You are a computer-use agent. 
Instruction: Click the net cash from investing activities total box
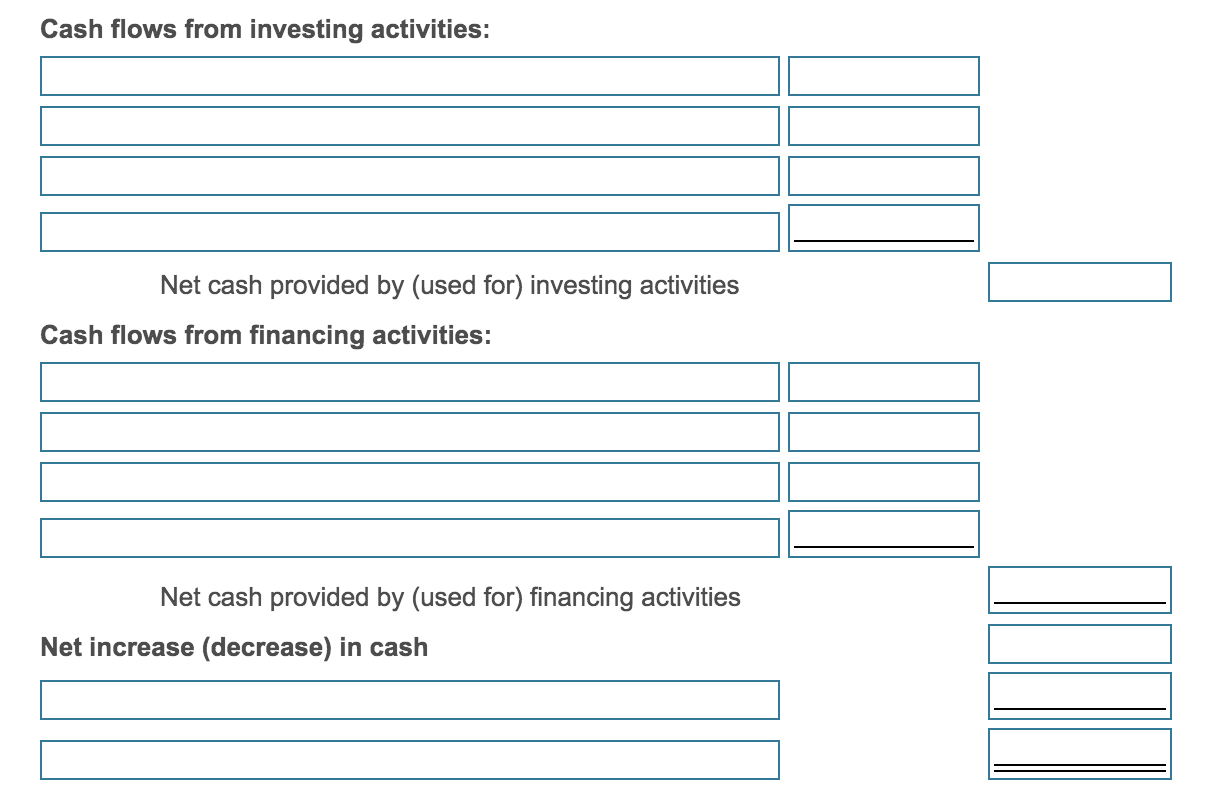[x=1079, y=282]
